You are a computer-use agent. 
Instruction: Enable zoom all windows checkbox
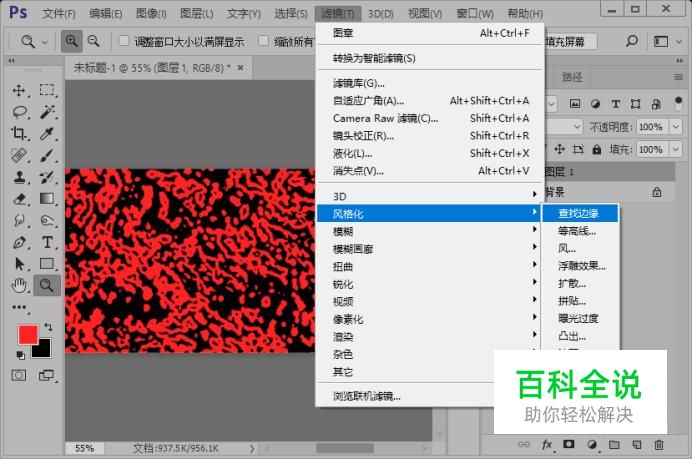[x=263, y=41]
